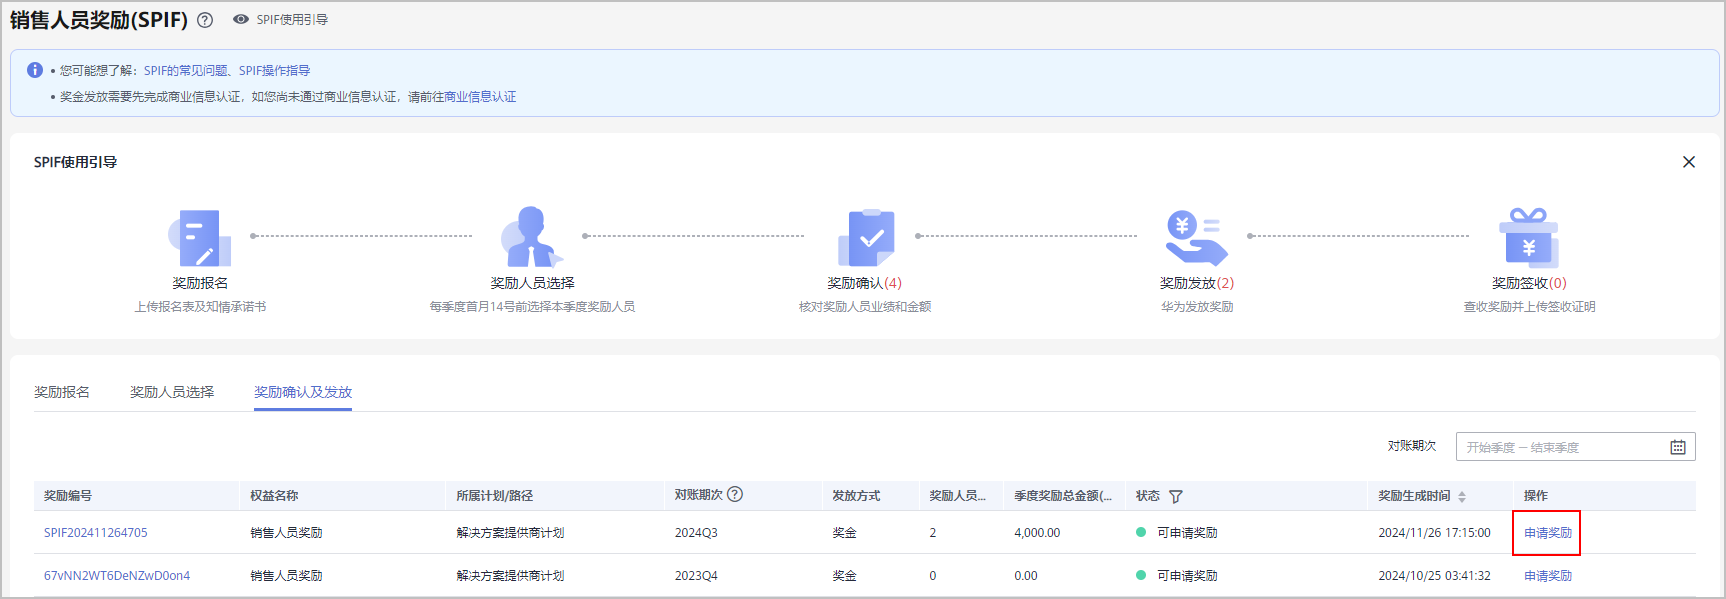Image resolution: width=1726 pixels, height=599 pixels.
Task: Switch to the 奖励报名 tab
Action: [x=62, y=392]
